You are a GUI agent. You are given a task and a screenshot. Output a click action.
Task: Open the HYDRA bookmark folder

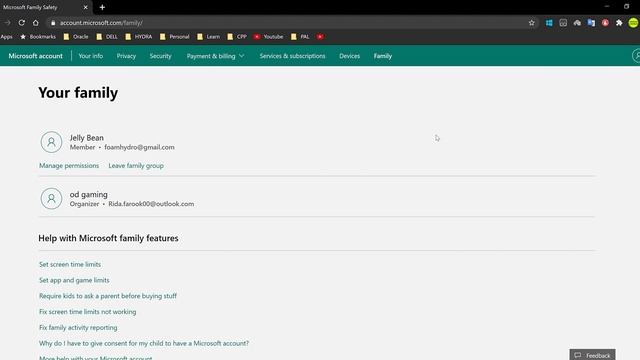(139, 37)
